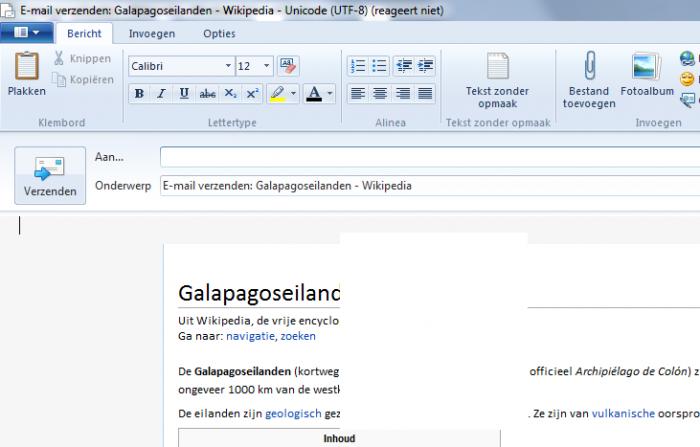Open the vulkanische link
This screenshot has height=447, width=700.
coord(623,414)
